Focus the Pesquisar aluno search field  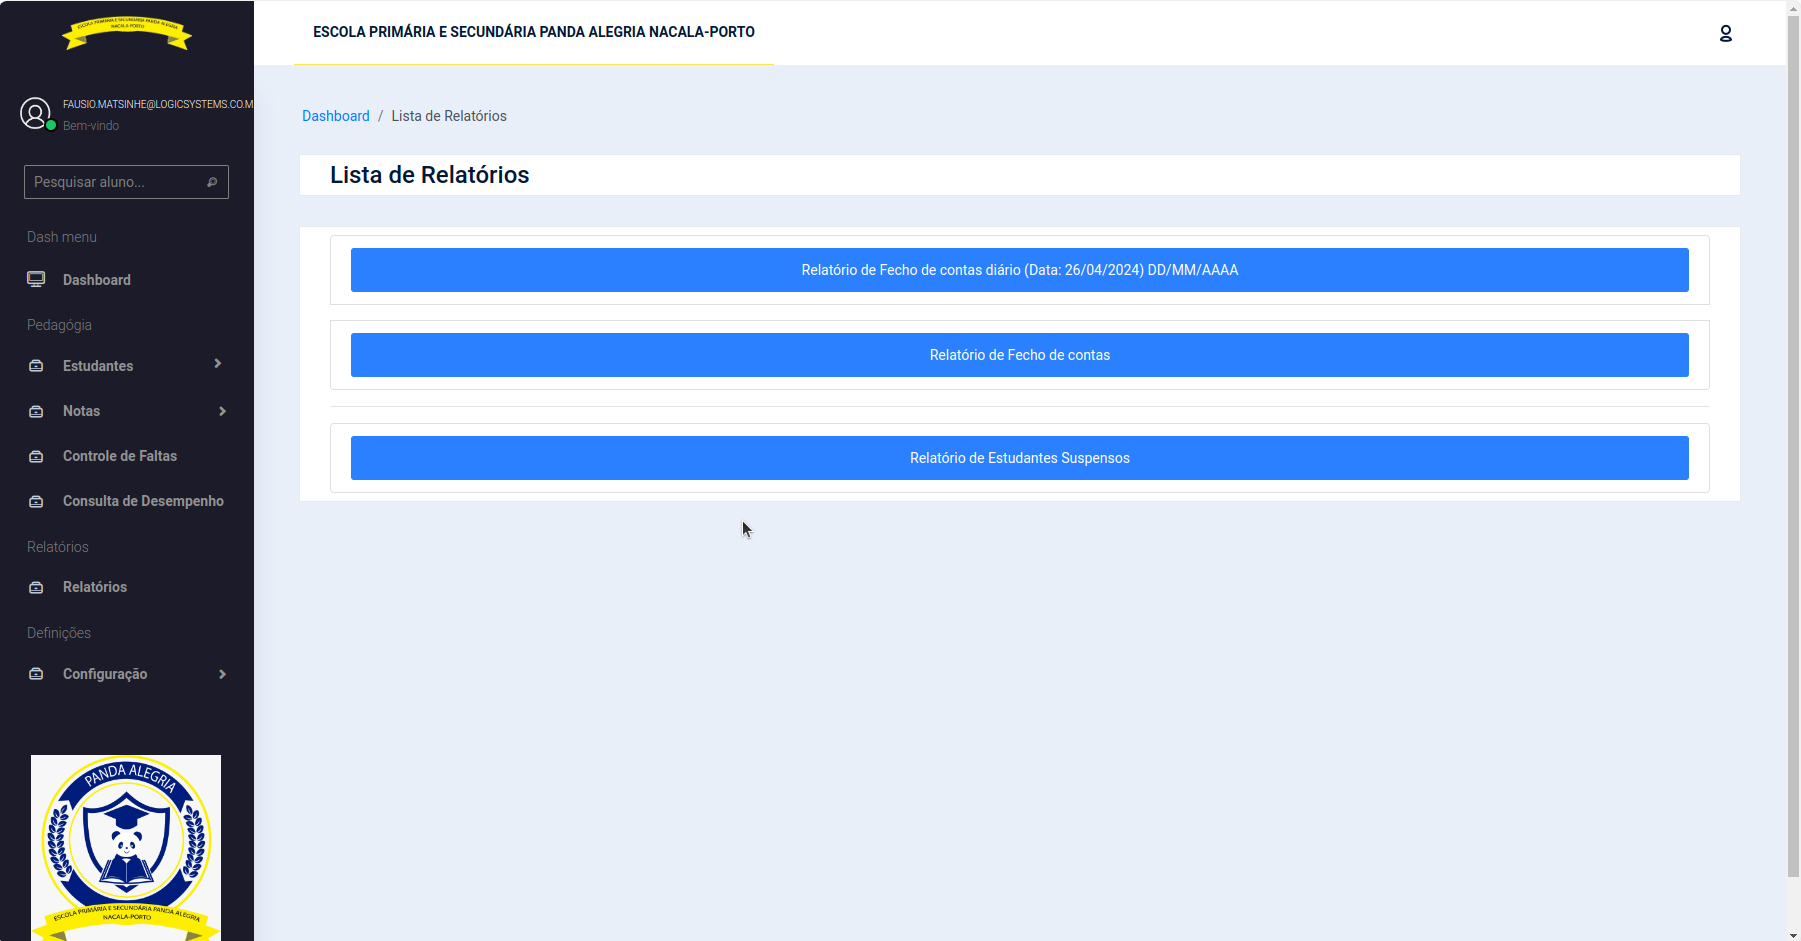click(115, 182)
